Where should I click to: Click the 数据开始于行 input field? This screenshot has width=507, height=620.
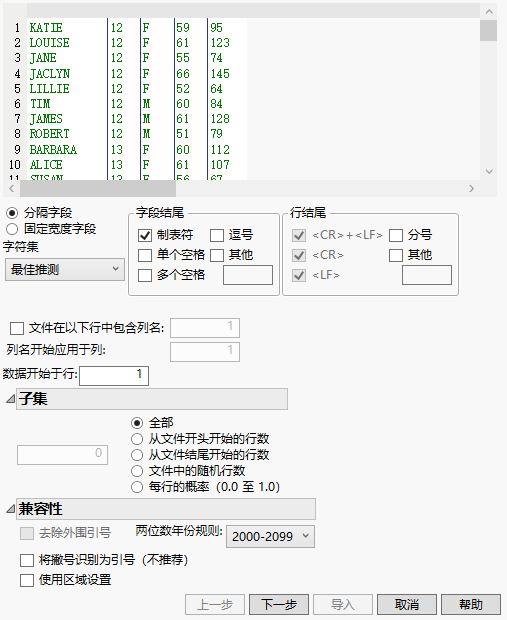[114, 375]
